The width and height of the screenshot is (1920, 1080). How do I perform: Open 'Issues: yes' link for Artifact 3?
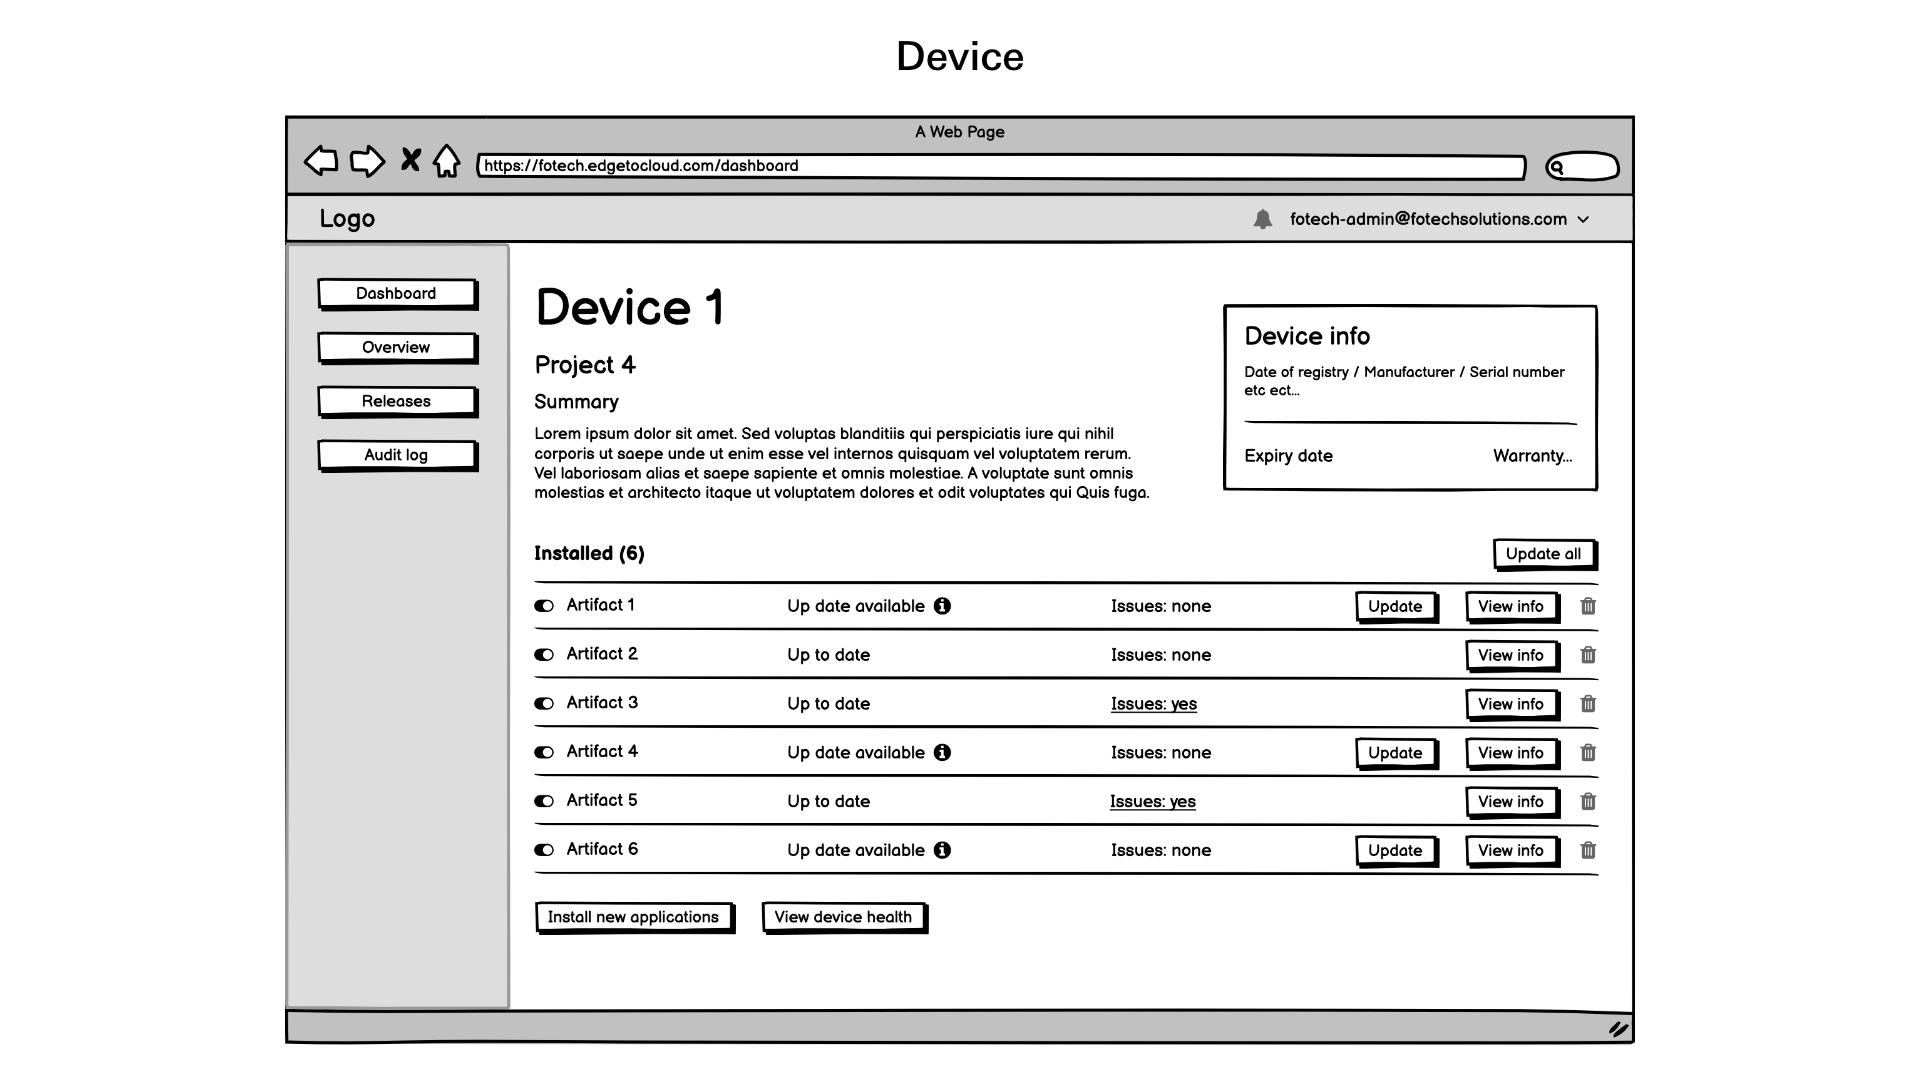pos(1153,704)
